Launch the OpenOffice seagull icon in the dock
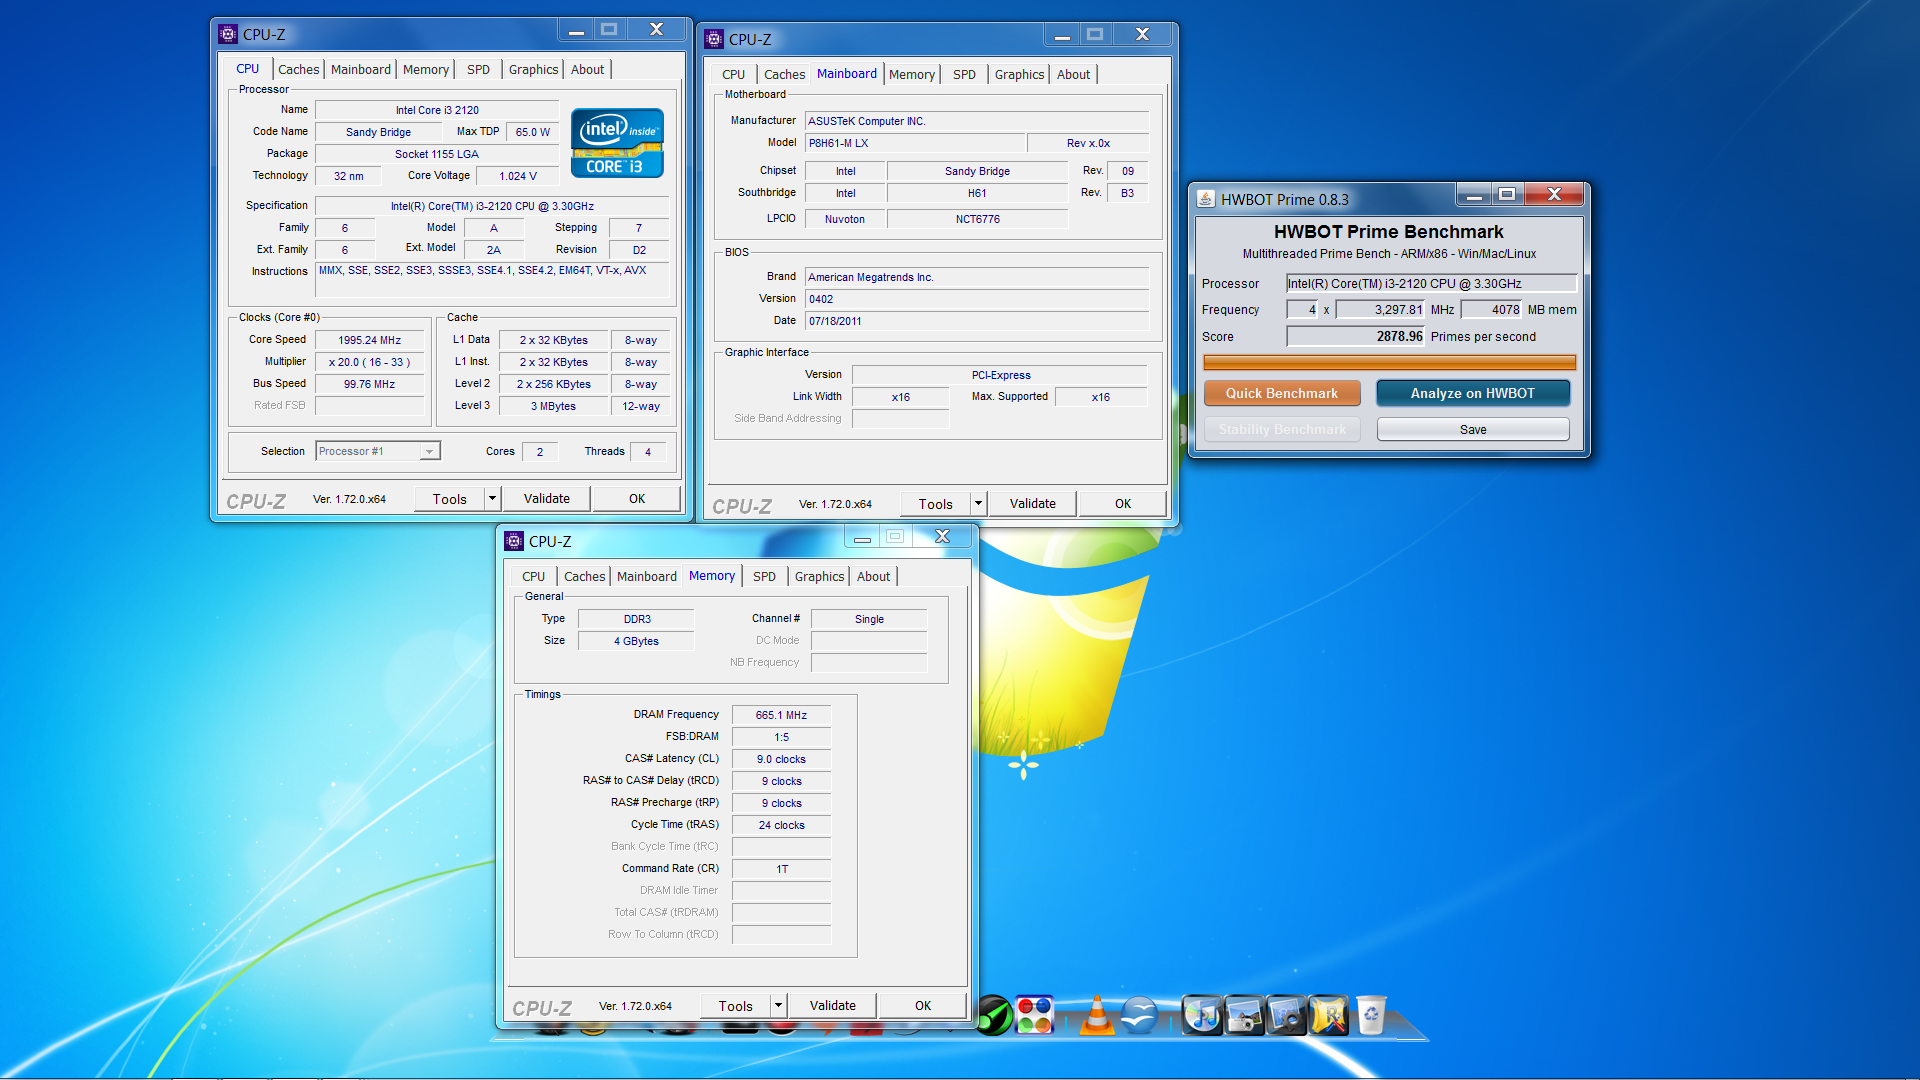The image size is (1920, 1080). coord(1139,1016)
